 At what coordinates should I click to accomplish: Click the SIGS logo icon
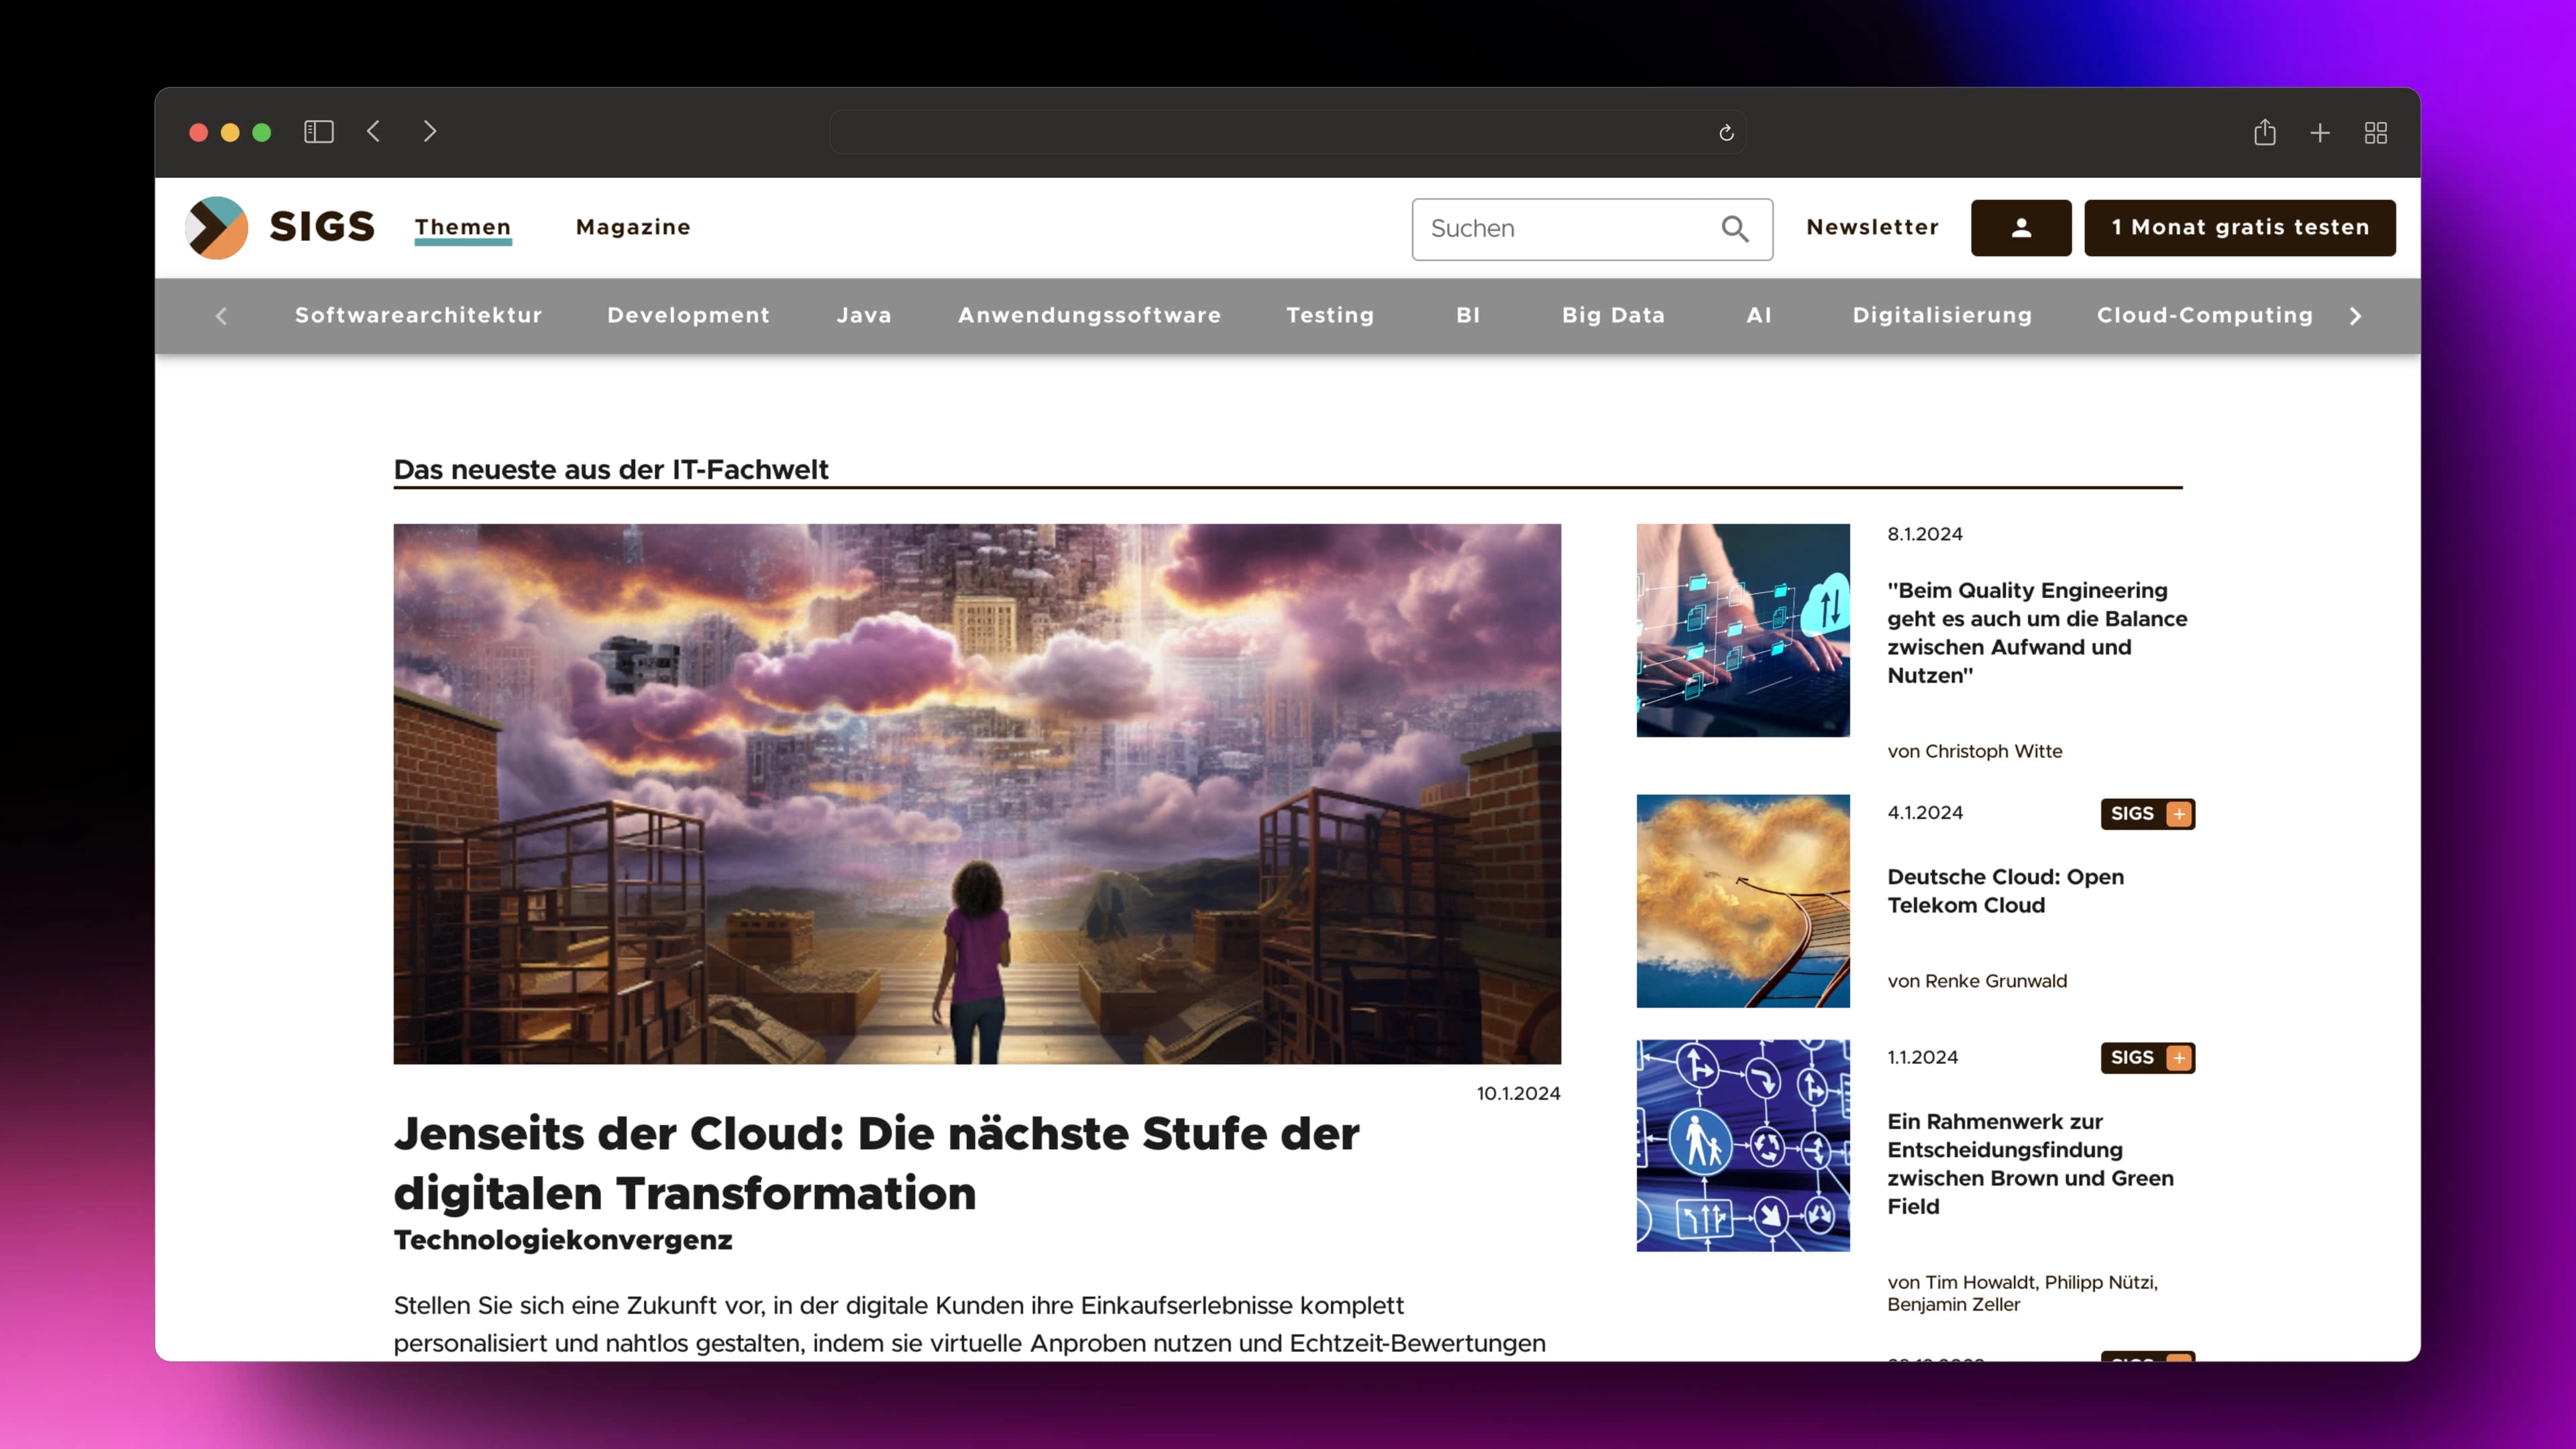point(217,227)
